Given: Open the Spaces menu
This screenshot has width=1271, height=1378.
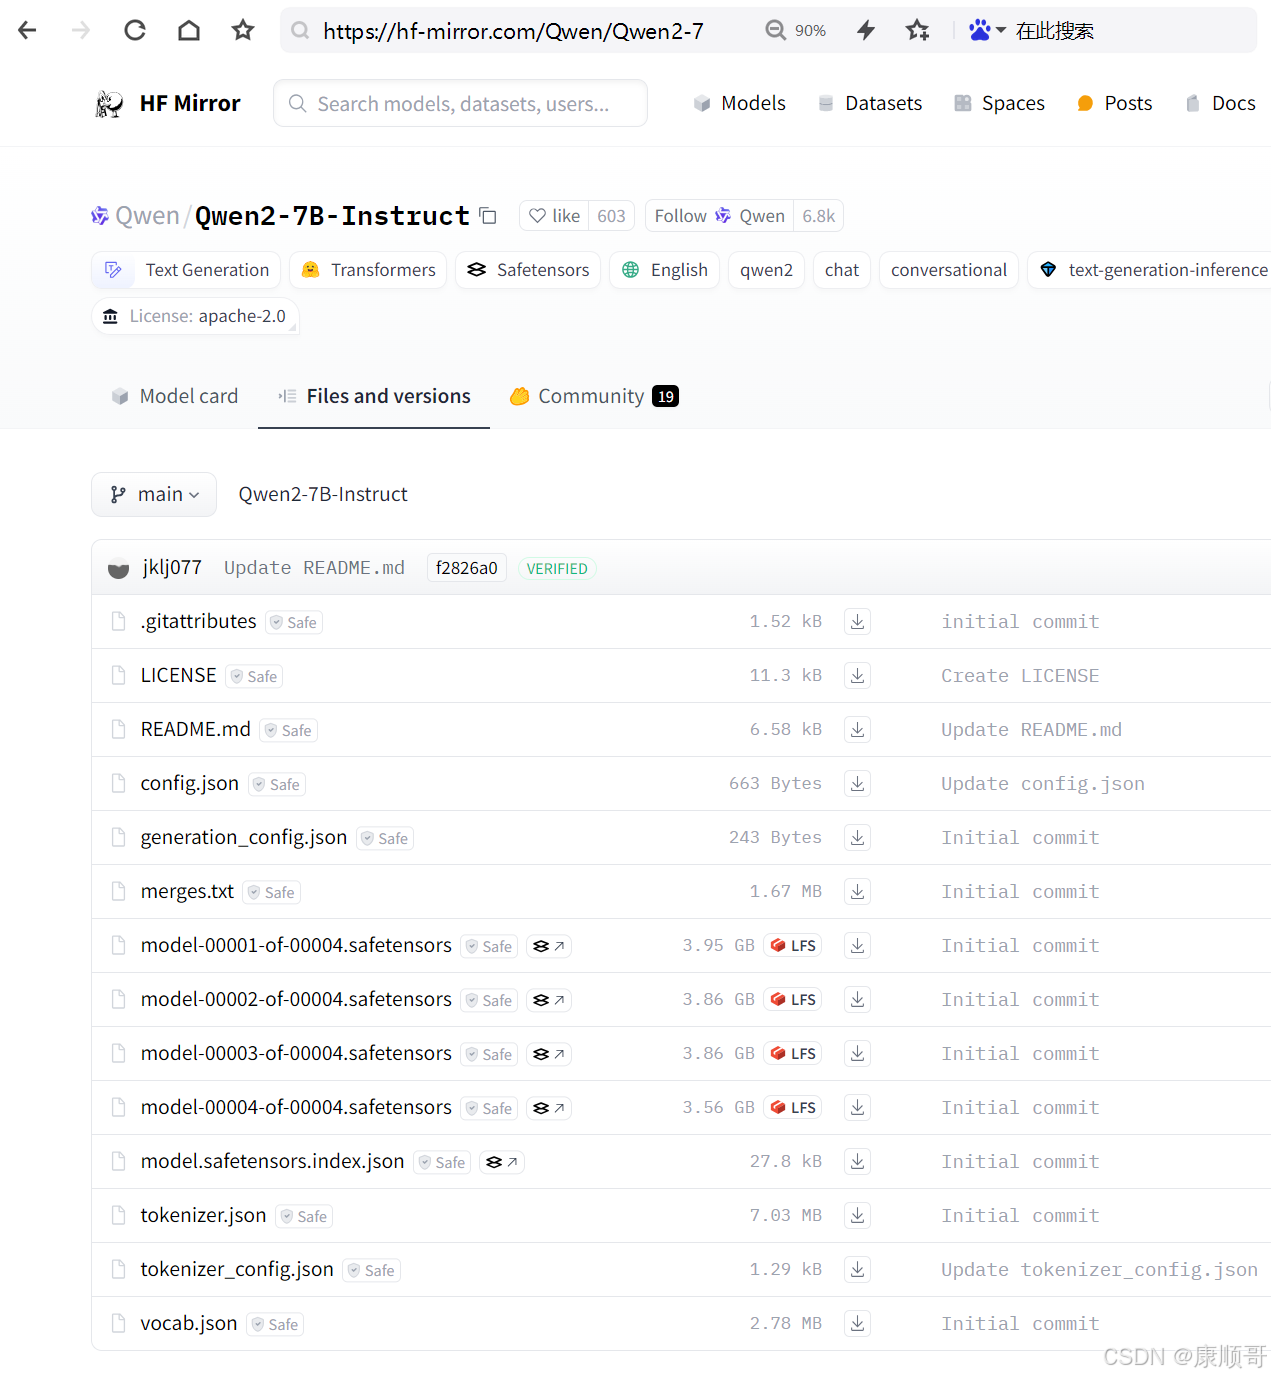Looking at the screenshot, I should pyautogui.click(x=999, y=103).
